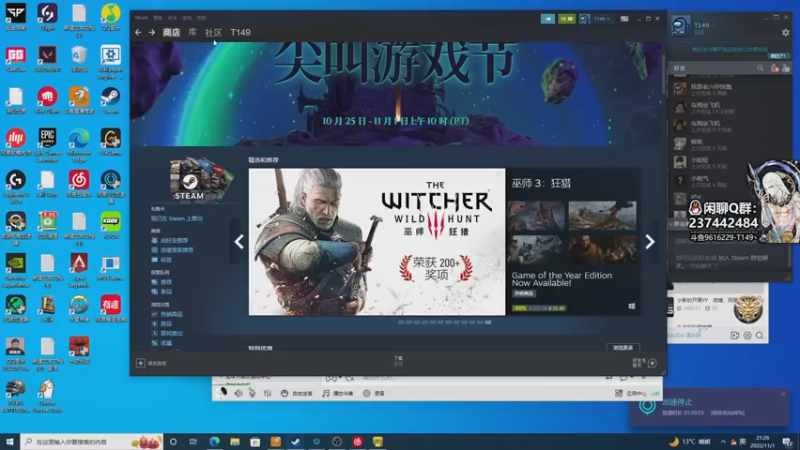The width and height of the screenshot is (800, 450).
Task: Open the Steam menu in the title bar
Action: click(141, 18)
